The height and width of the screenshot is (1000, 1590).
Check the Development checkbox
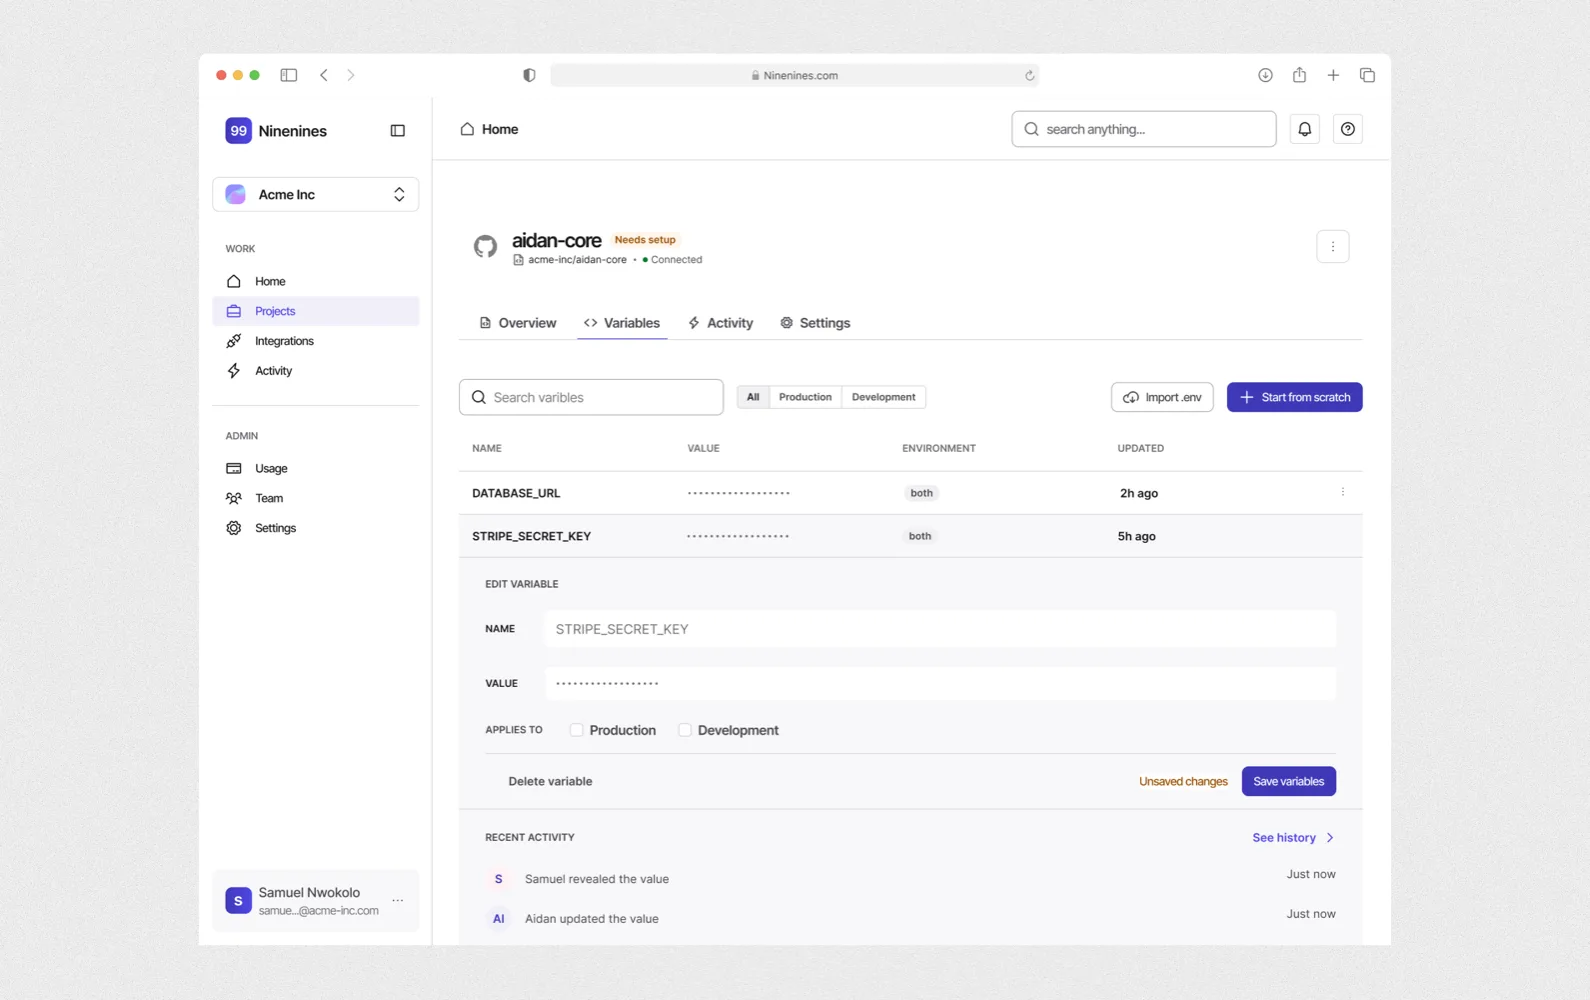point(685,730)
